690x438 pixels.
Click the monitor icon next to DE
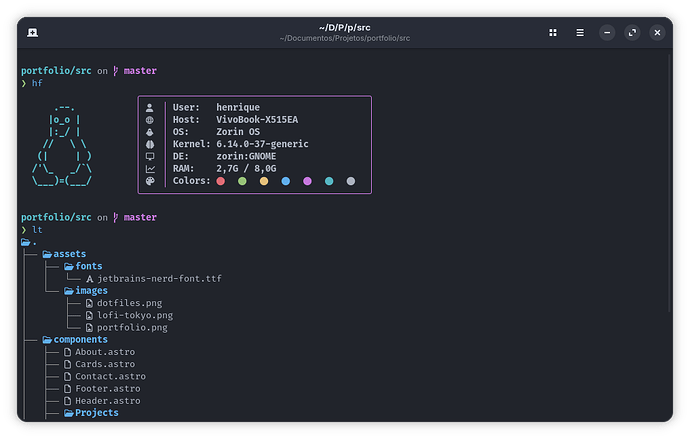pyautogui.click(x=150, y=157)
